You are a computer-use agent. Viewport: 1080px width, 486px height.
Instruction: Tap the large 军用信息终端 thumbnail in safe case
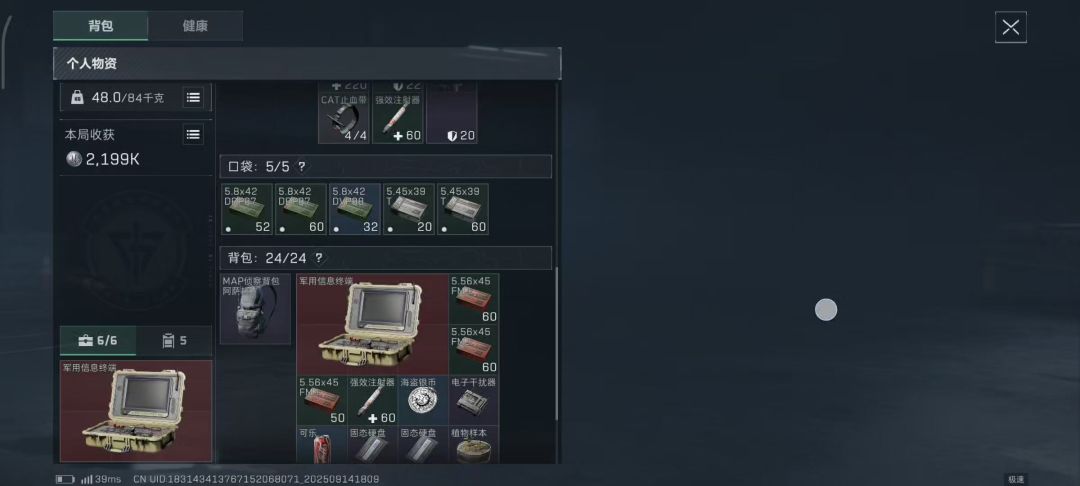136,411
